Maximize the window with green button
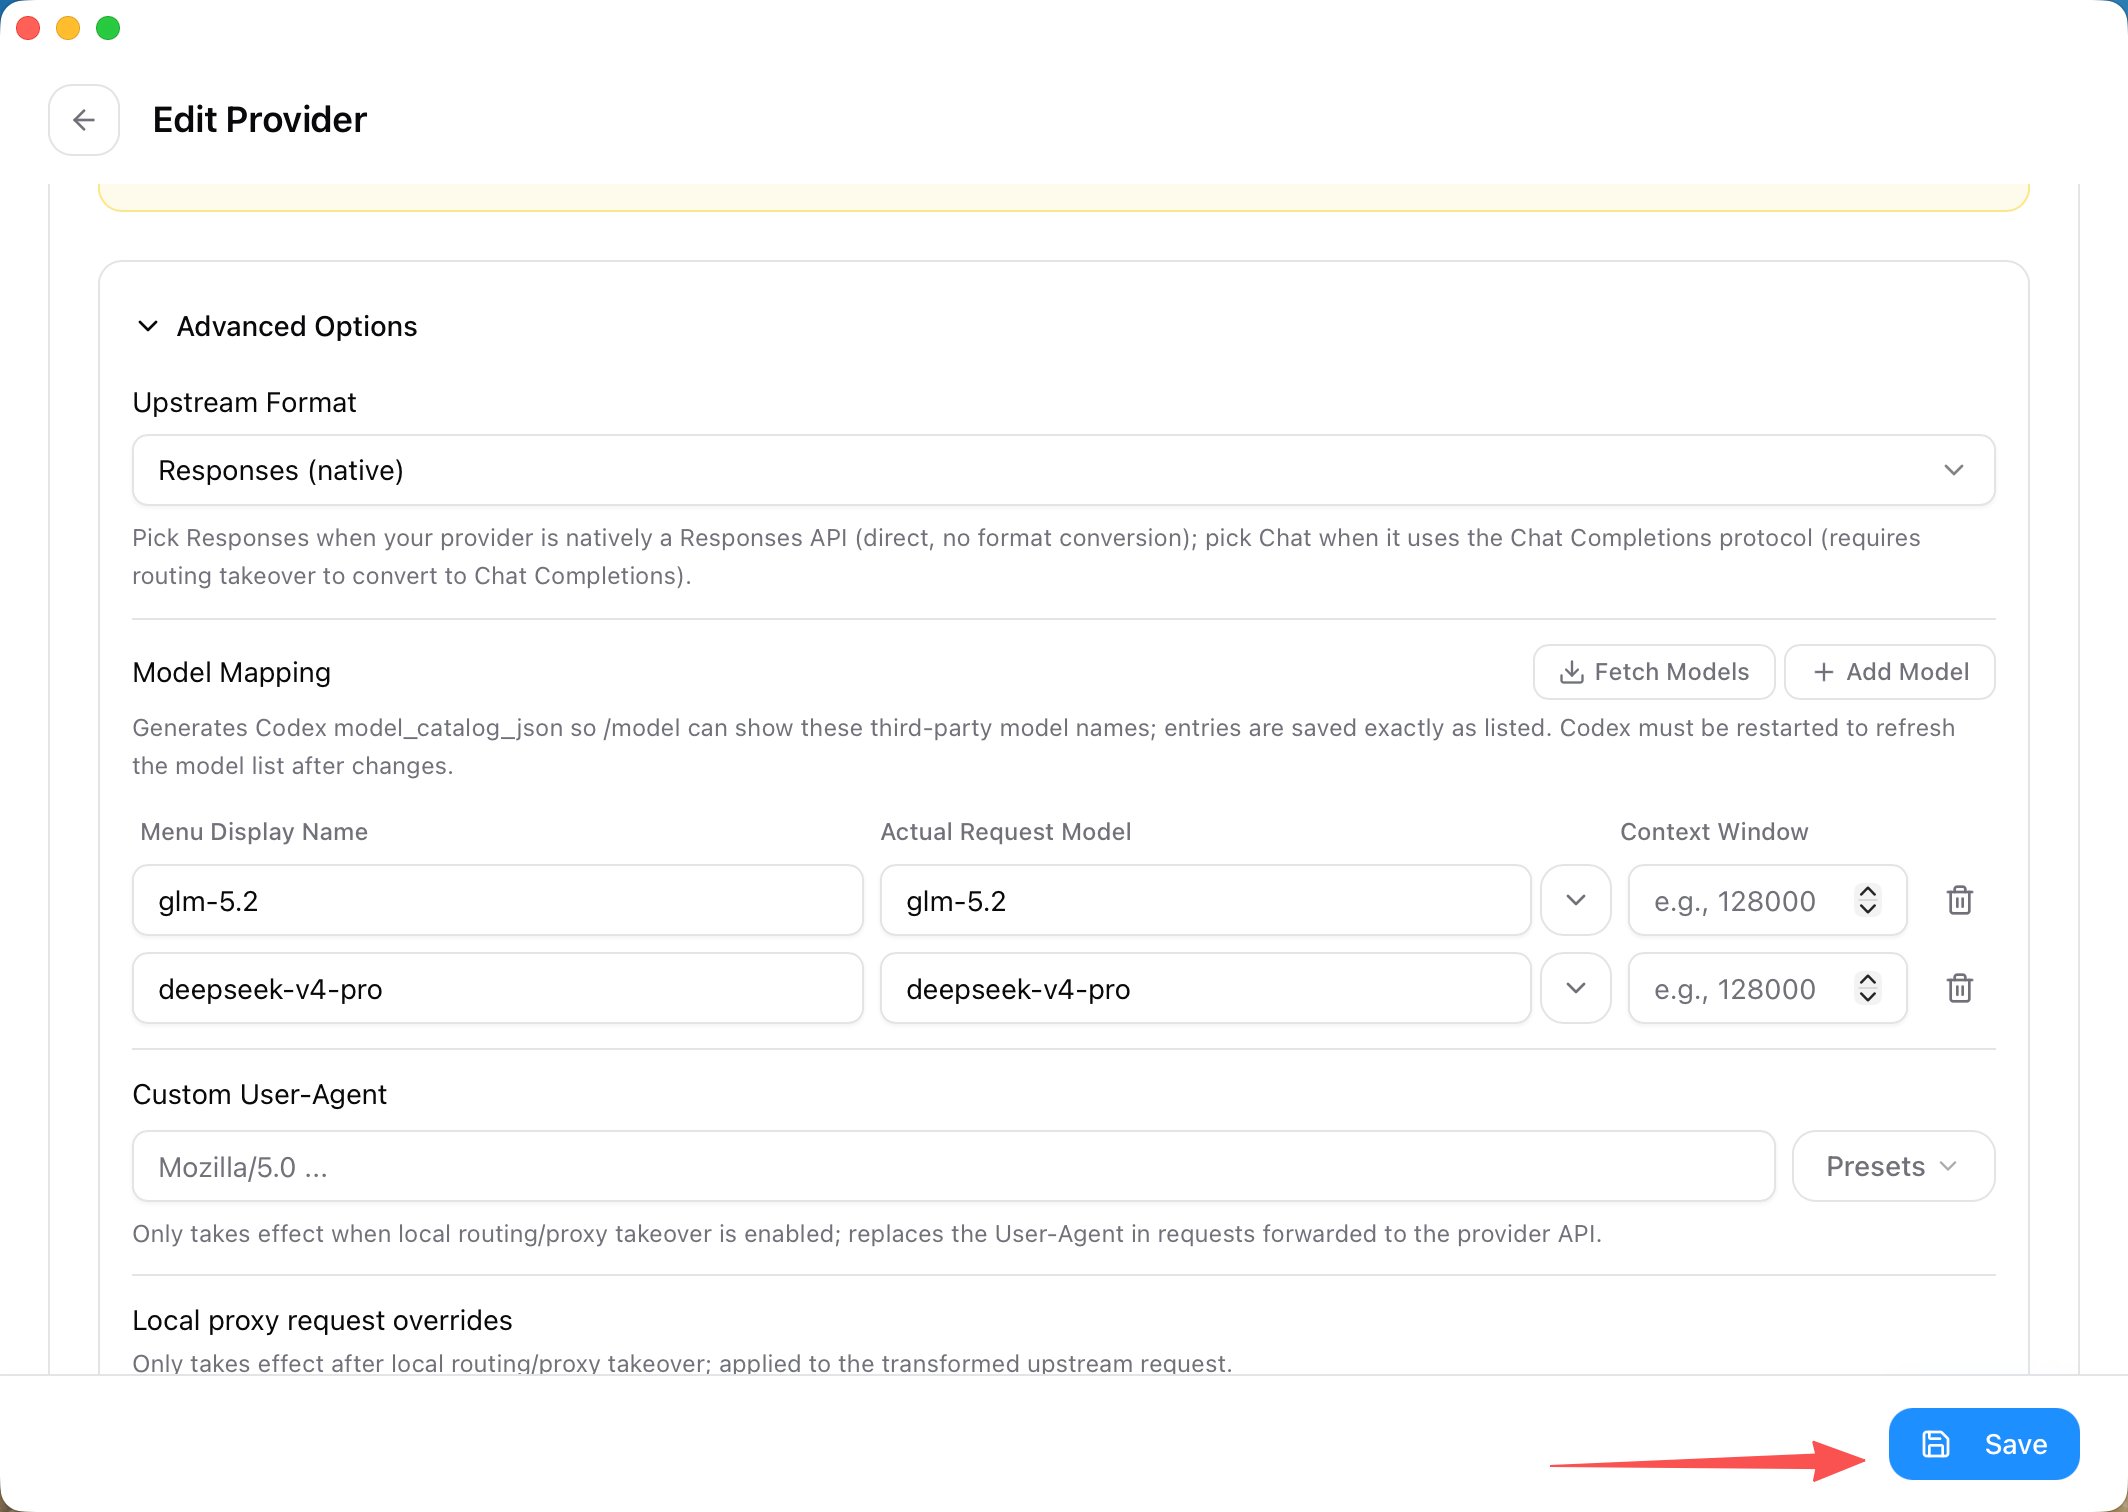The image size is (2128, 1512). 108,28
